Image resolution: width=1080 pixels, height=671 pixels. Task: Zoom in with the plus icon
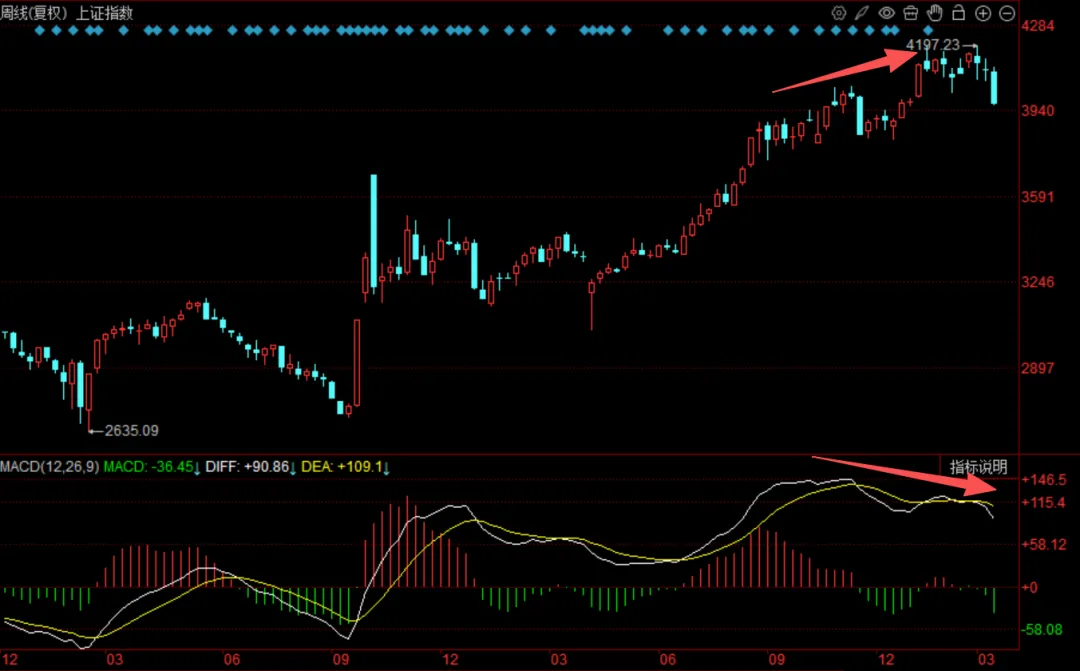(x=983, y=13)
